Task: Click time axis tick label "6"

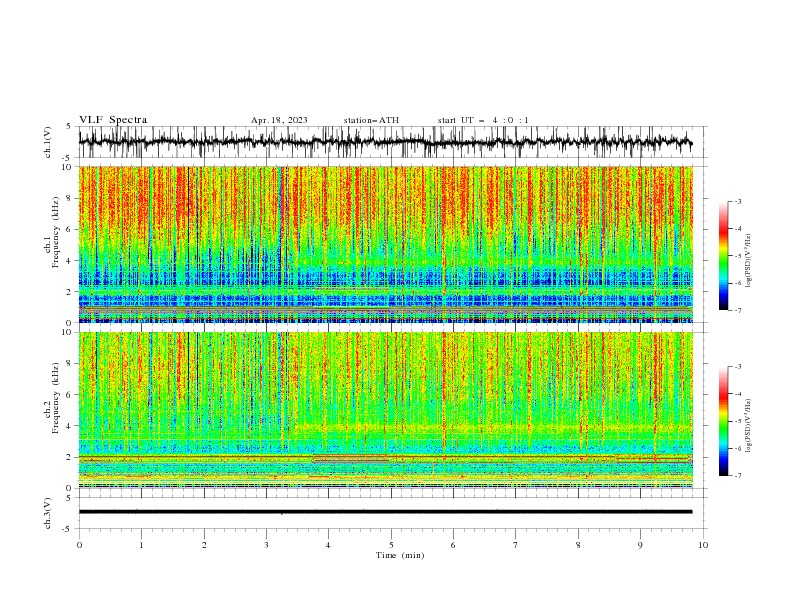Action: [453, 545]
